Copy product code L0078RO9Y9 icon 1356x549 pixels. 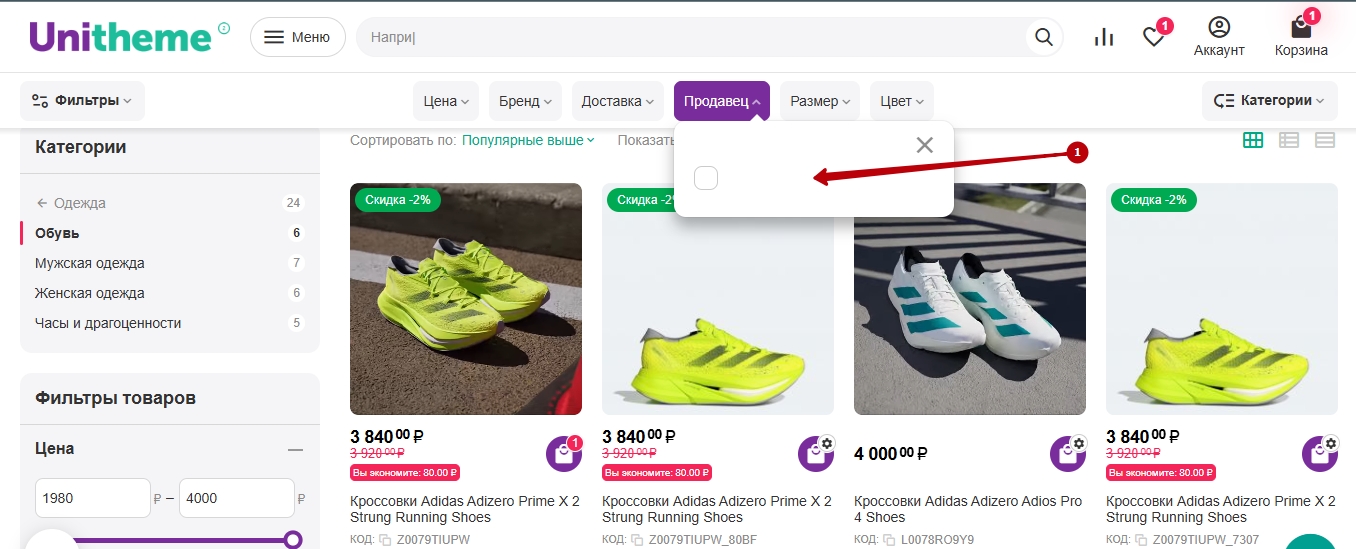[x=888, y=540]
